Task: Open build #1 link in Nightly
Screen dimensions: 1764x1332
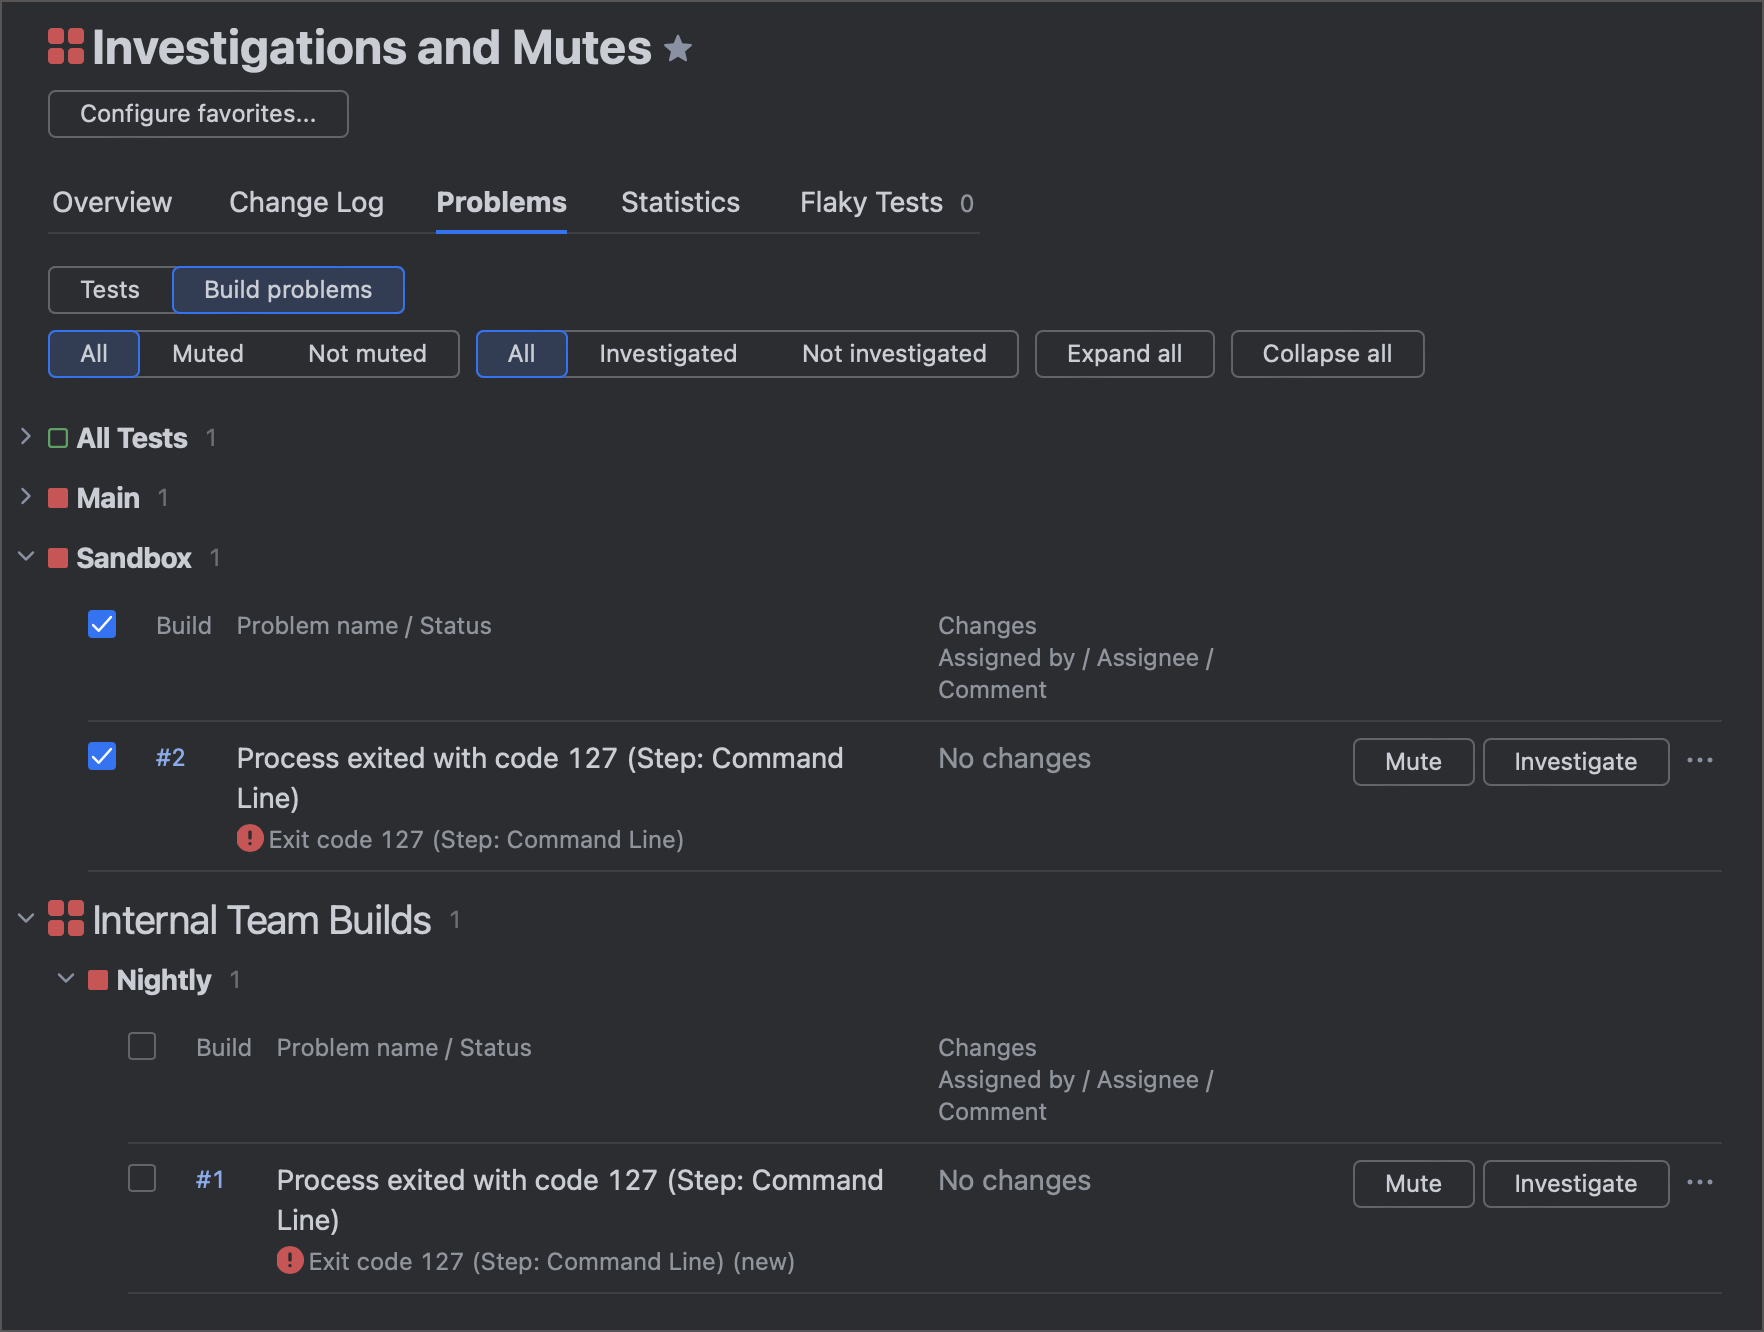Action: coord(210,1180)
